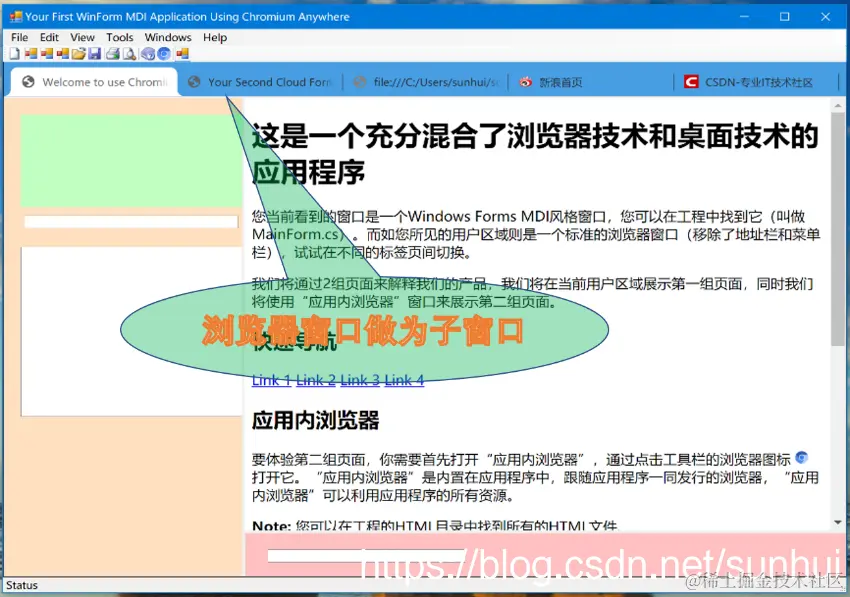Follow the Link 4 hyperlink
Screen dimensions: 850x597
tap(404, 380)
